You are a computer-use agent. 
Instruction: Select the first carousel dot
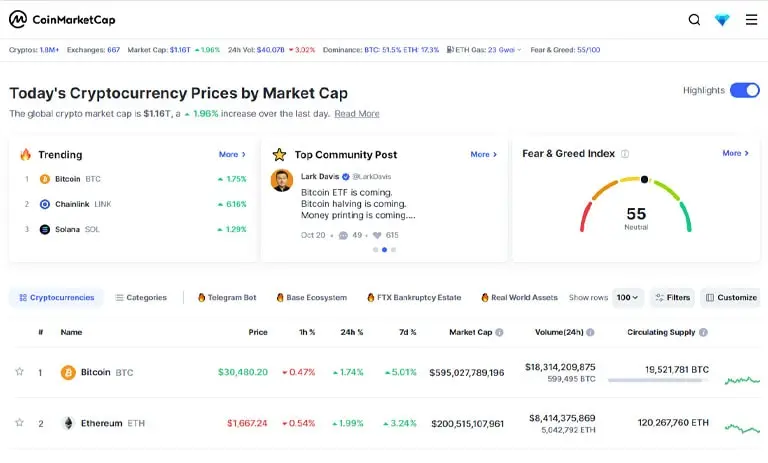[375, 250]
